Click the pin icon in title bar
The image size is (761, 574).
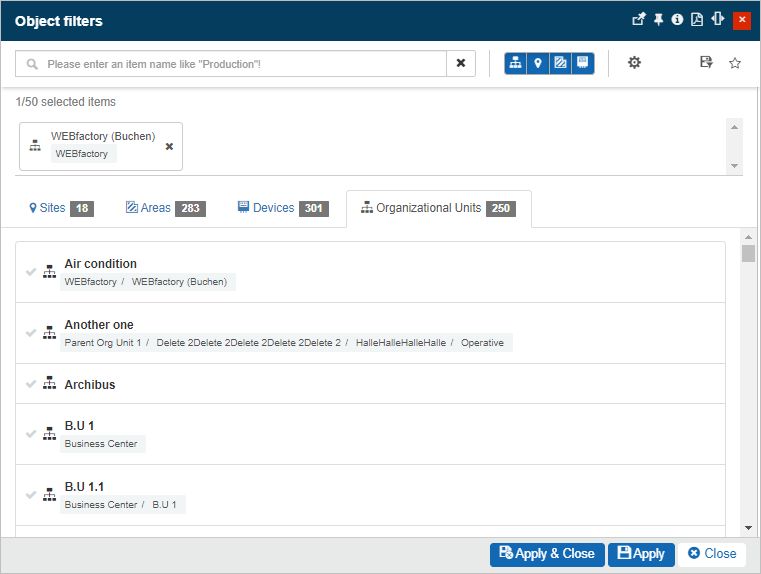click(659, 20)
